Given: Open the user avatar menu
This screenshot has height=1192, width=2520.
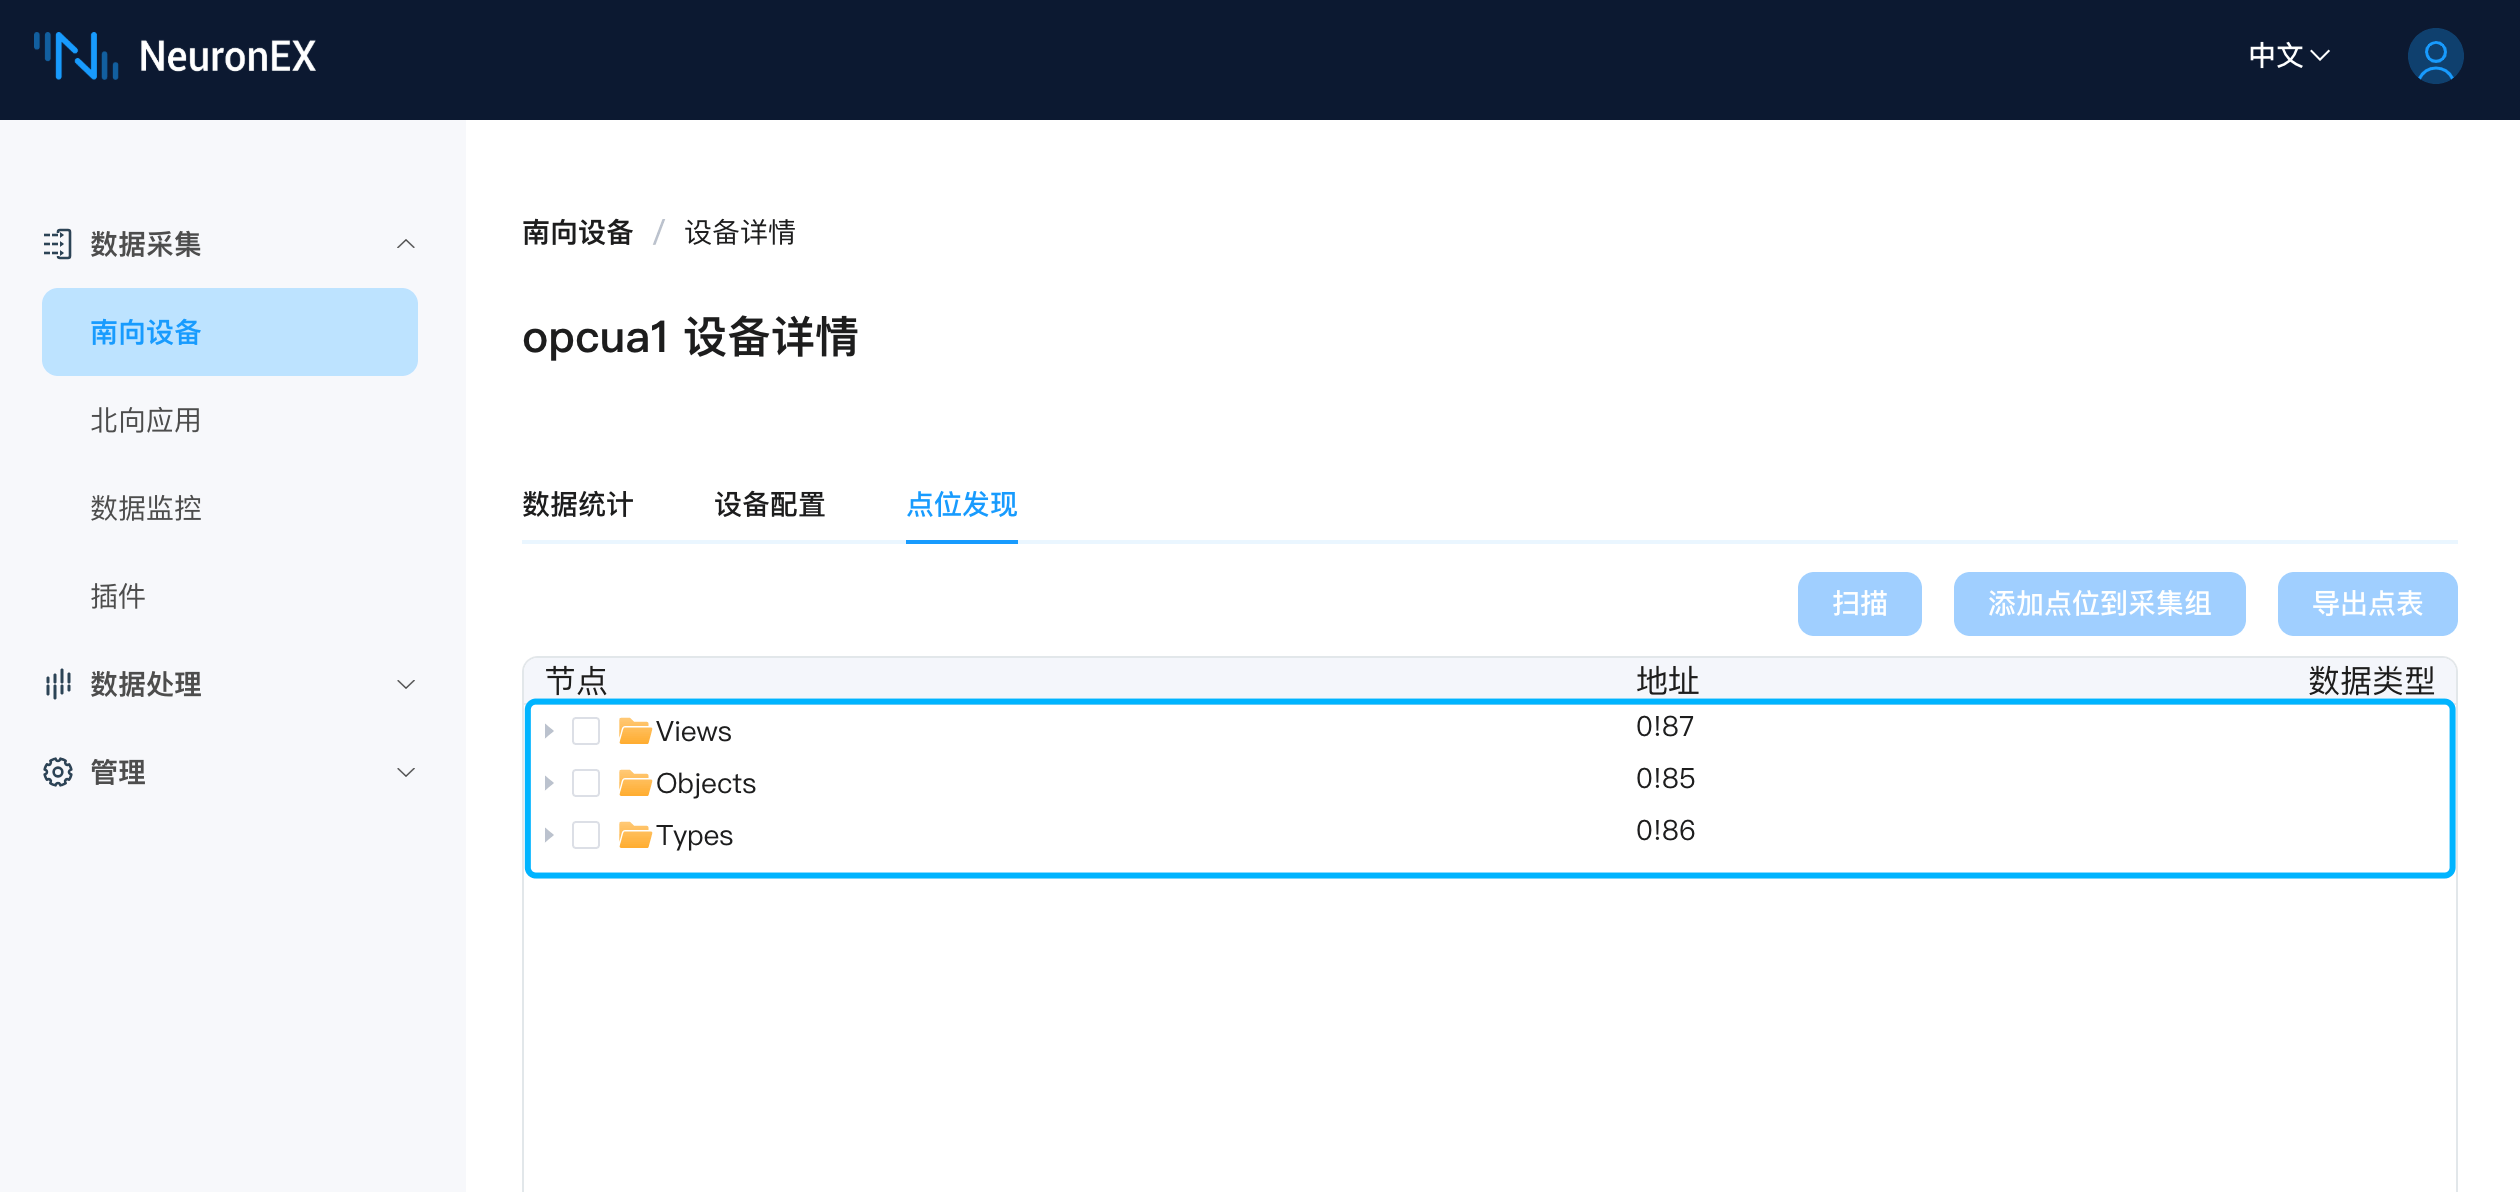Looking at the screenshot, I should click(x=2434, y=57).
